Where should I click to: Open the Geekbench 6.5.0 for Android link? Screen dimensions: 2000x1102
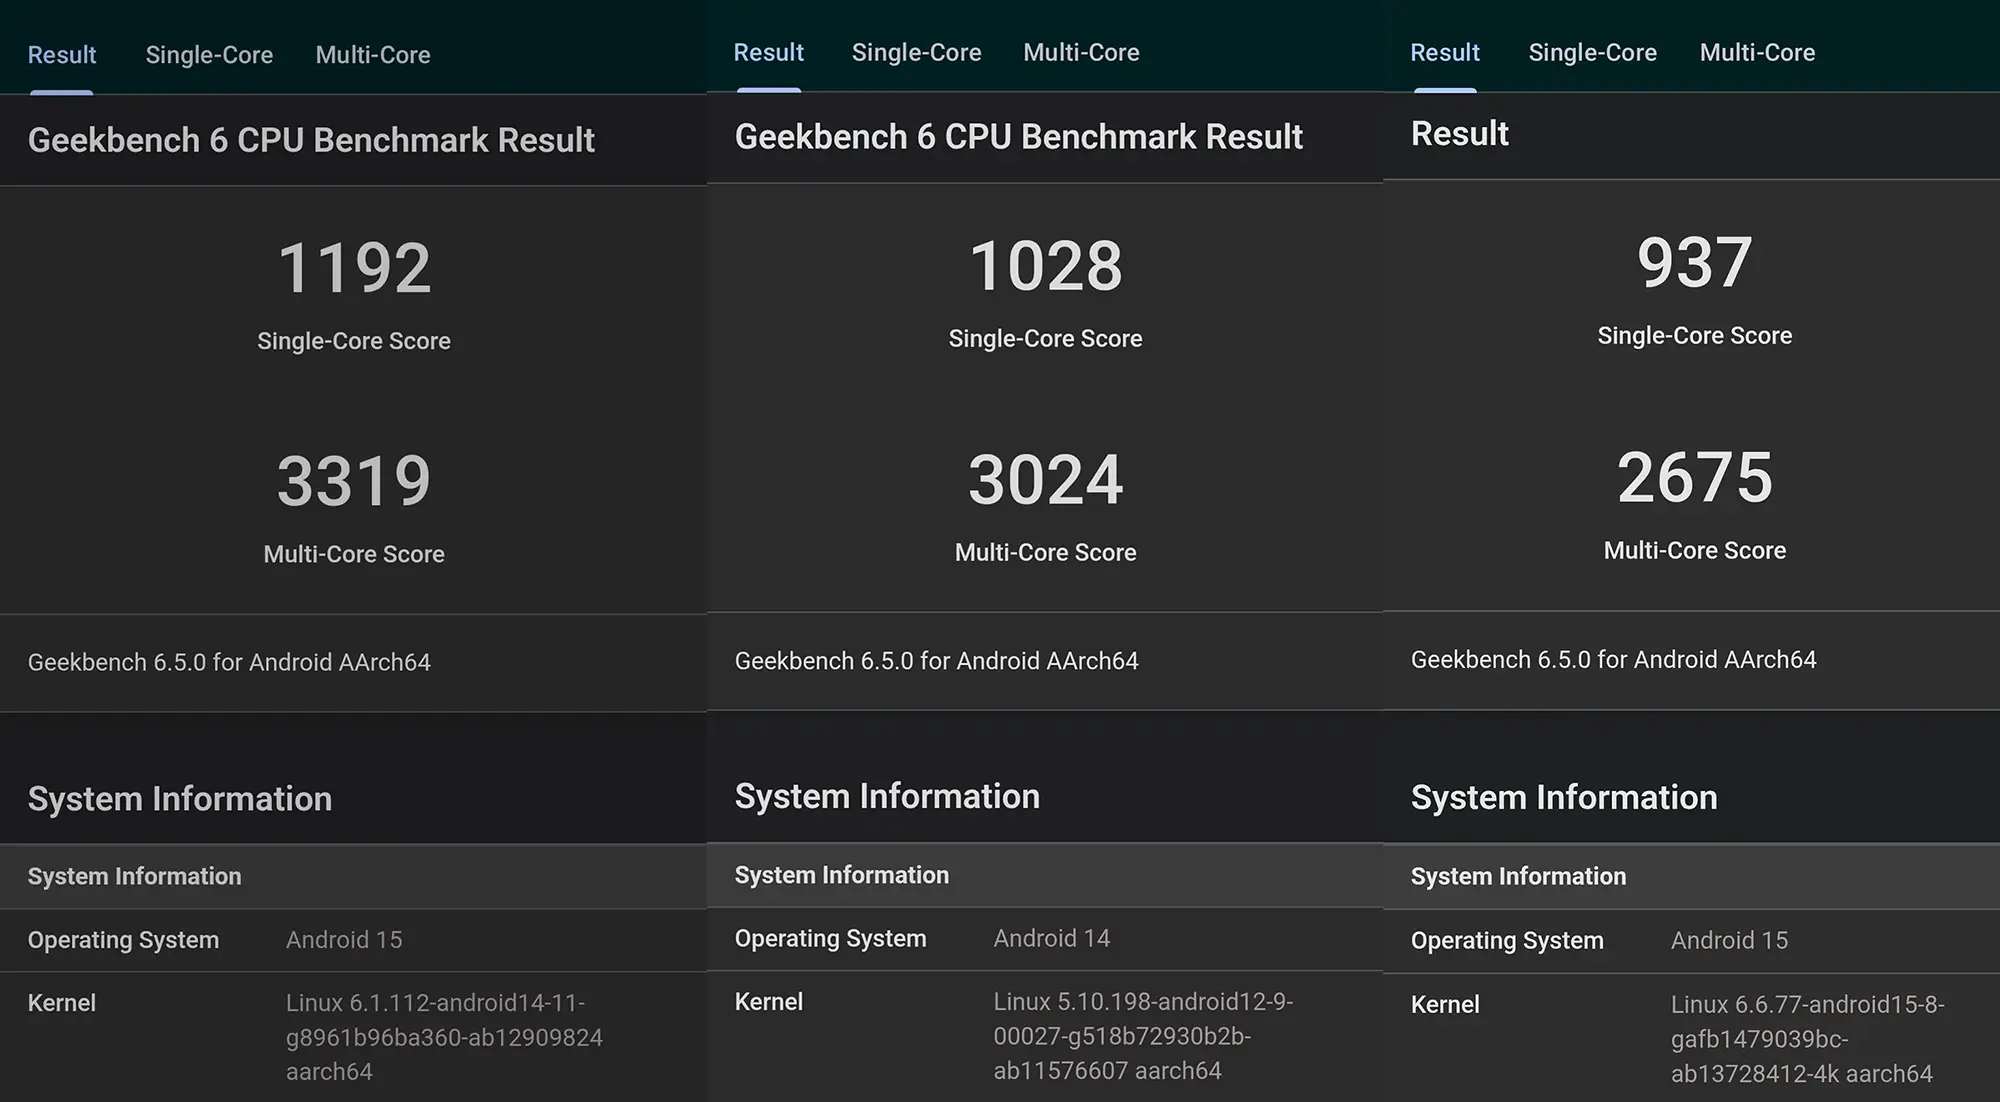click(229, 662)
